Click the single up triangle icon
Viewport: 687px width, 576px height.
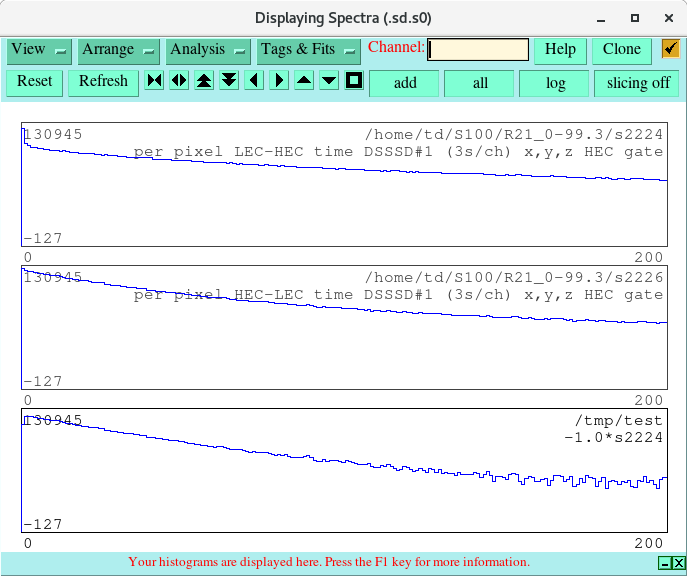pos(304,81)
